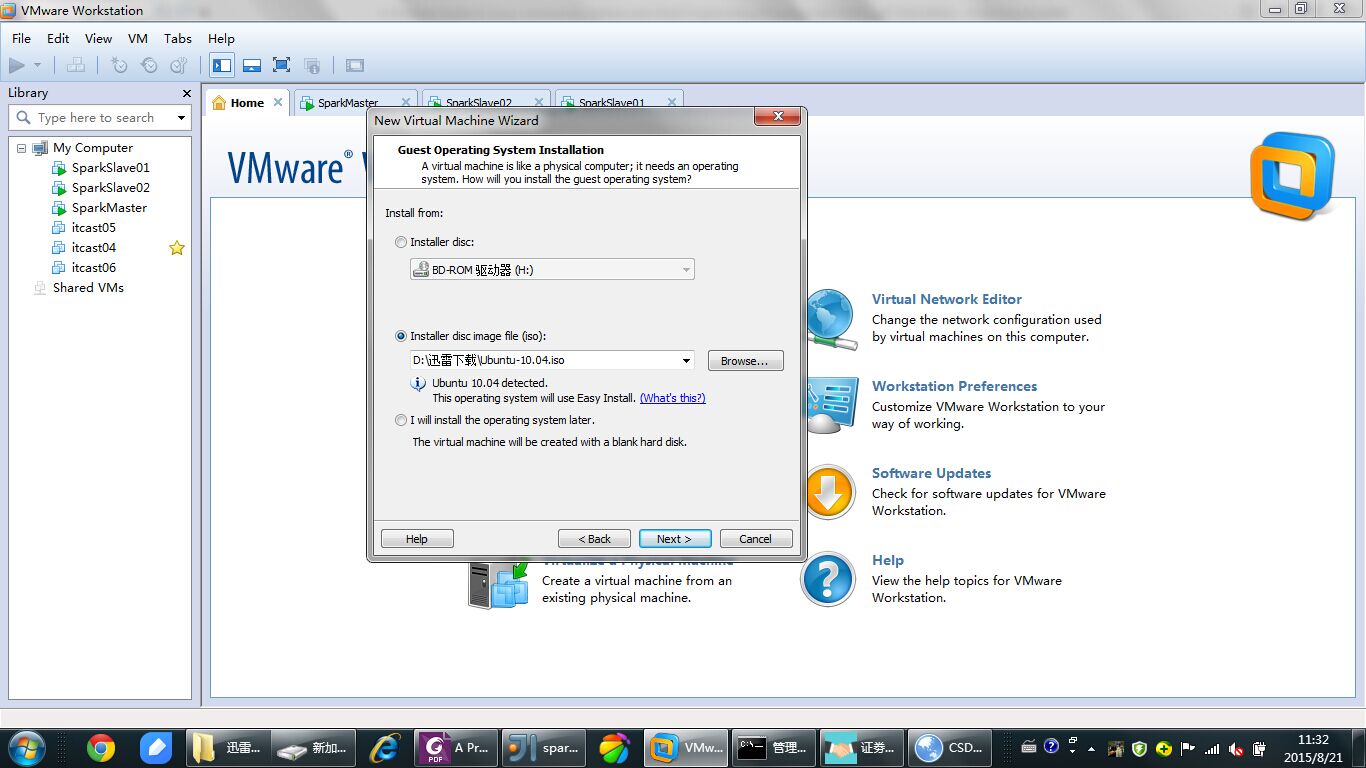Click the Unity mode toolbar icon
Screen dimensions: 1366x768
(x=312, y=66)
